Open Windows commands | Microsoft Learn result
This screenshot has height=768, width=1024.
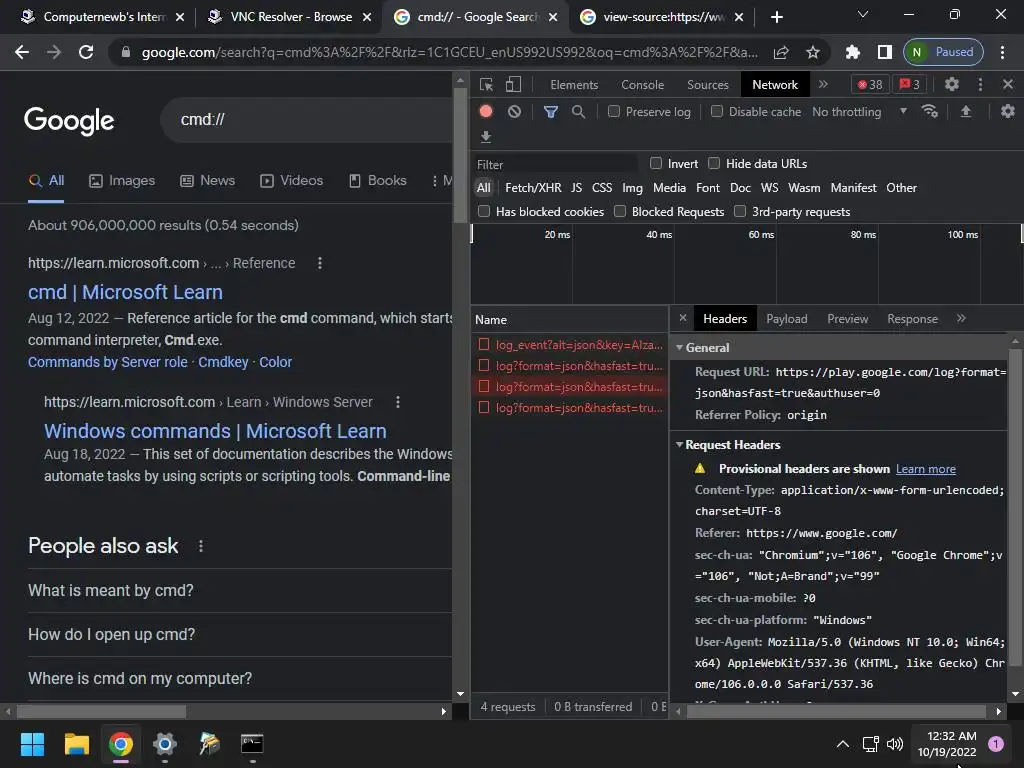[x=216, y=431]
